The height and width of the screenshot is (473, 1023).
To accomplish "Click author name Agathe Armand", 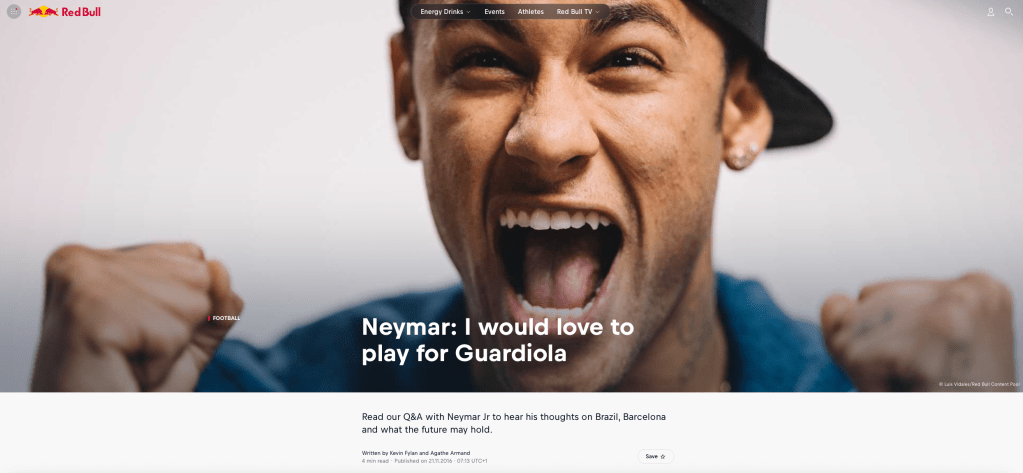I will tap(450, 453).
